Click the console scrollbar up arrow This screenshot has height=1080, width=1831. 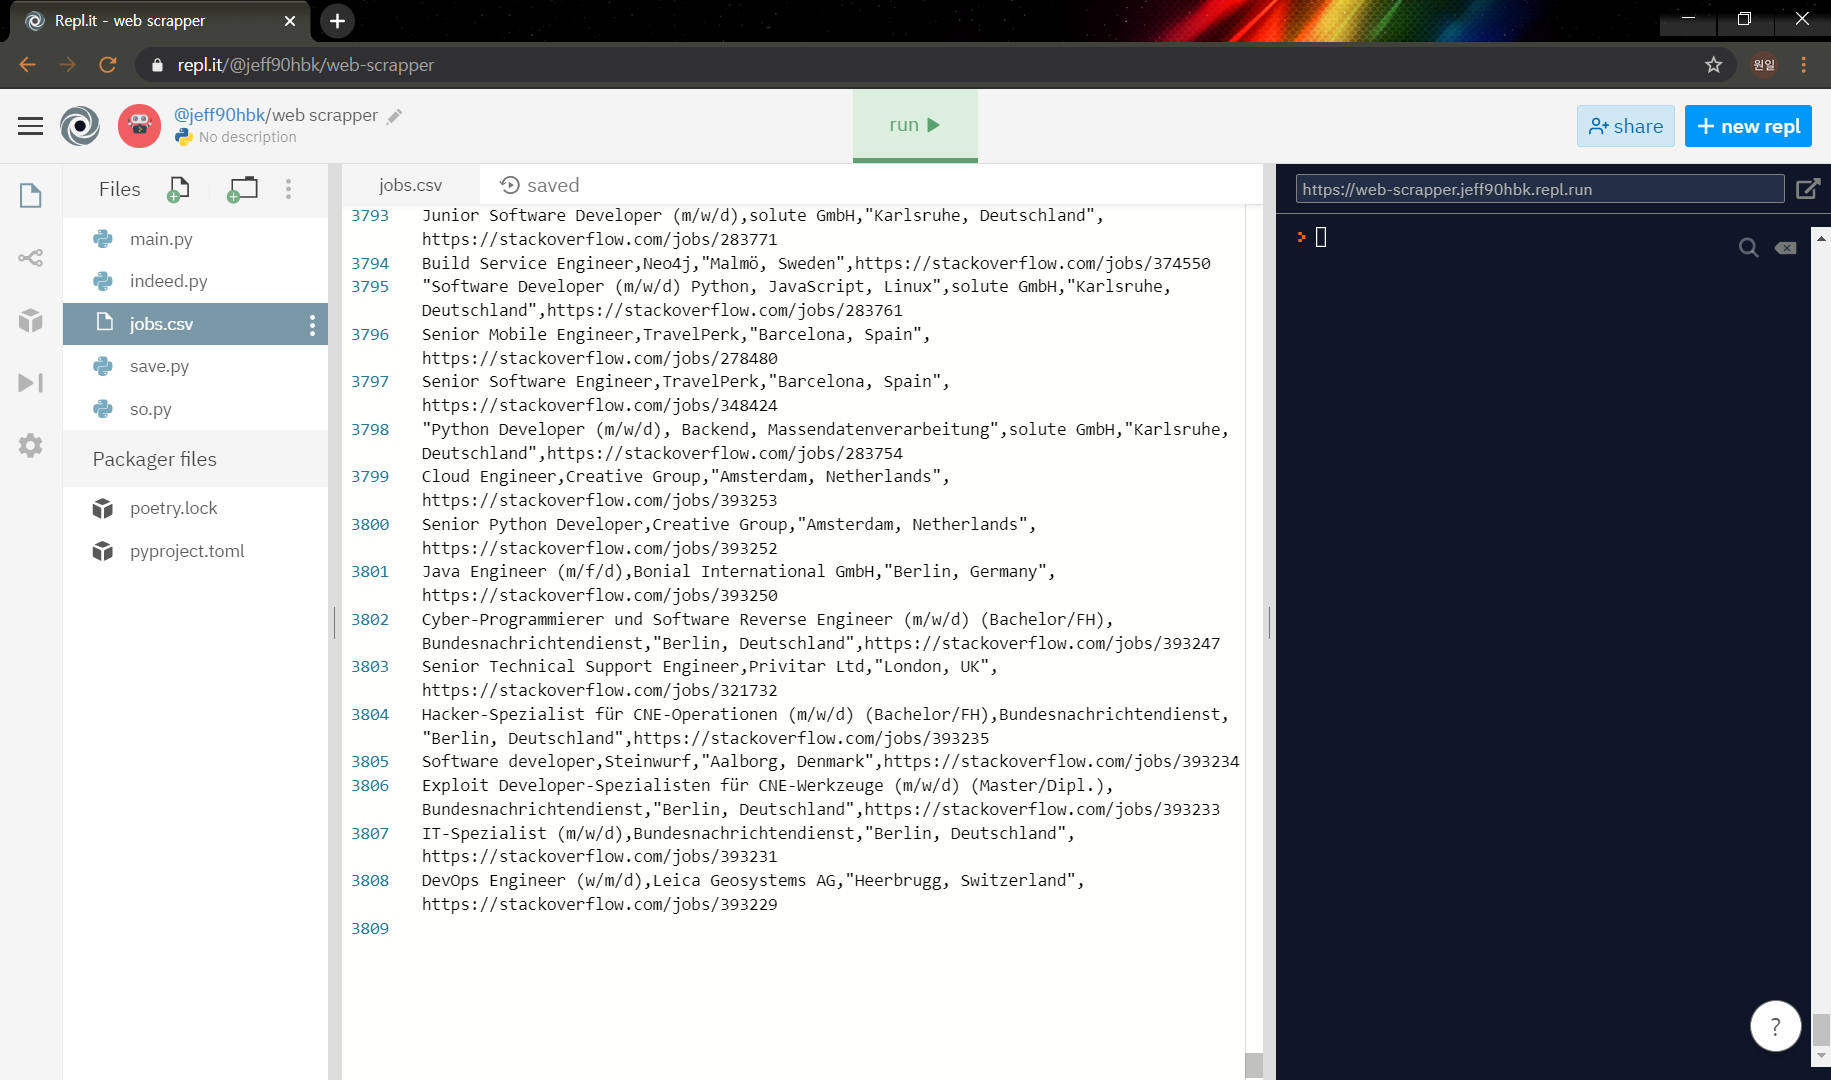(1821, 238)
